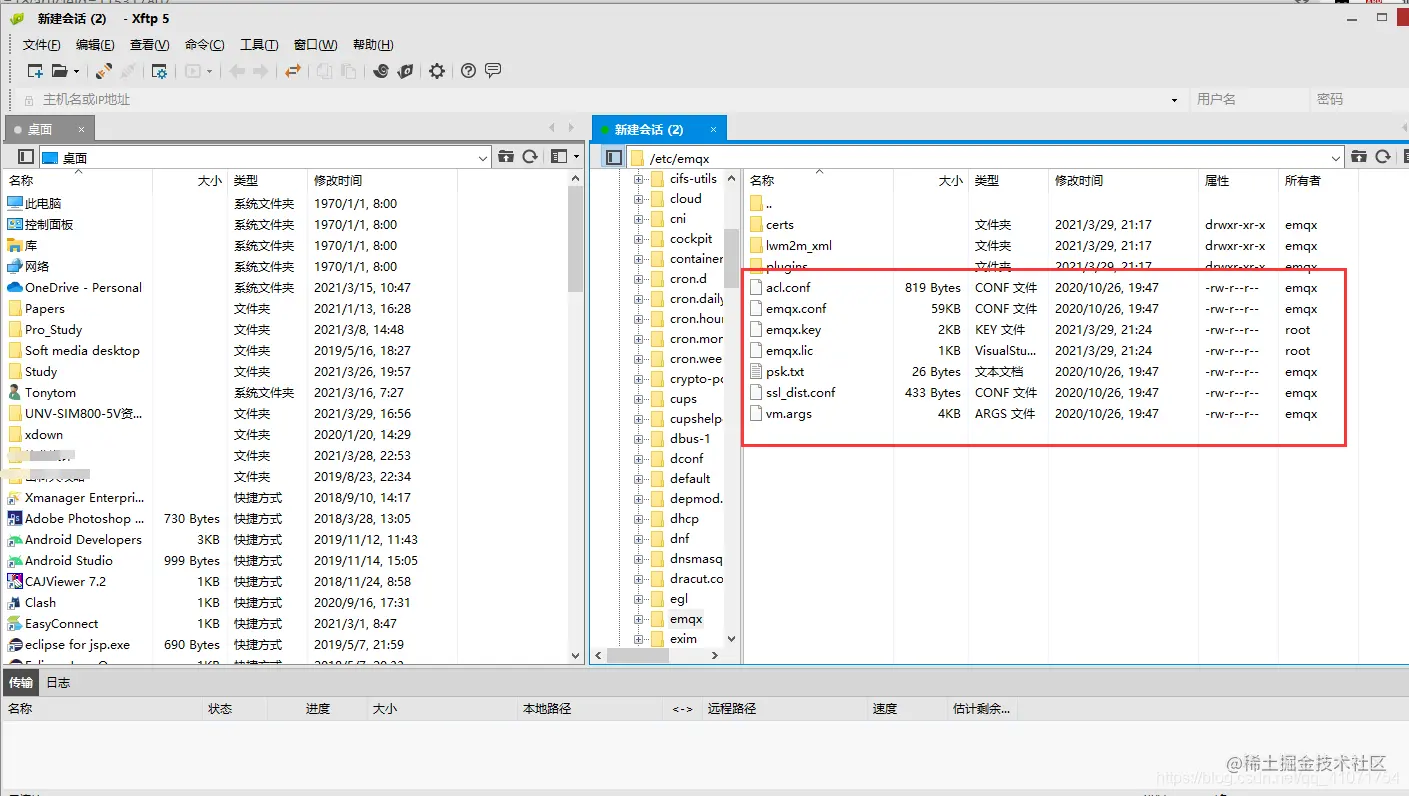Expand the cloud folder in tree
1409x796 pixels.
638,199
